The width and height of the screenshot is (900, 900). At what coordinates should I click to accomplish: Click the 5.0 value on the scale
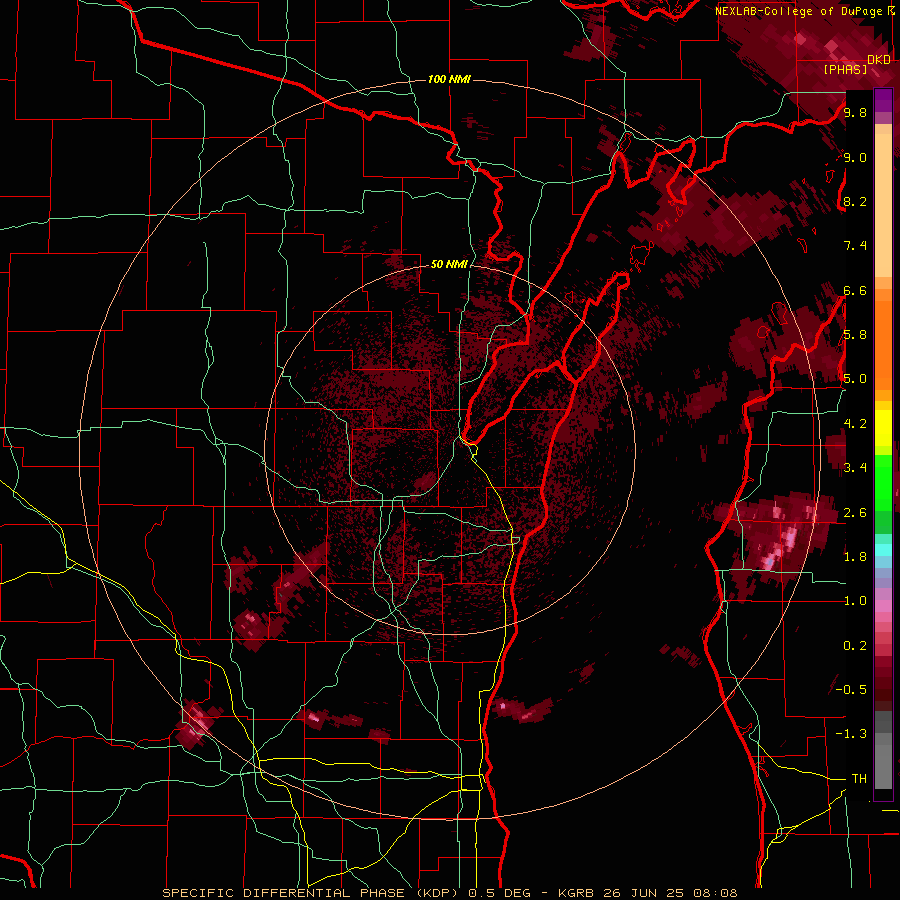pos(855,379)
